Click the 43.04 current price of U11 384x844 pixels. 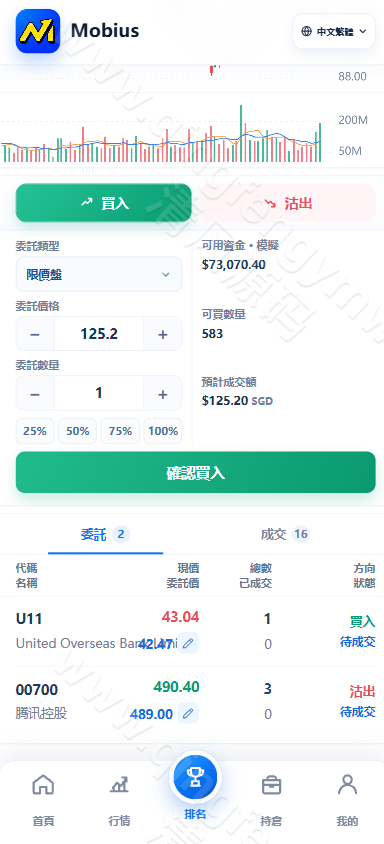(180, 617)
